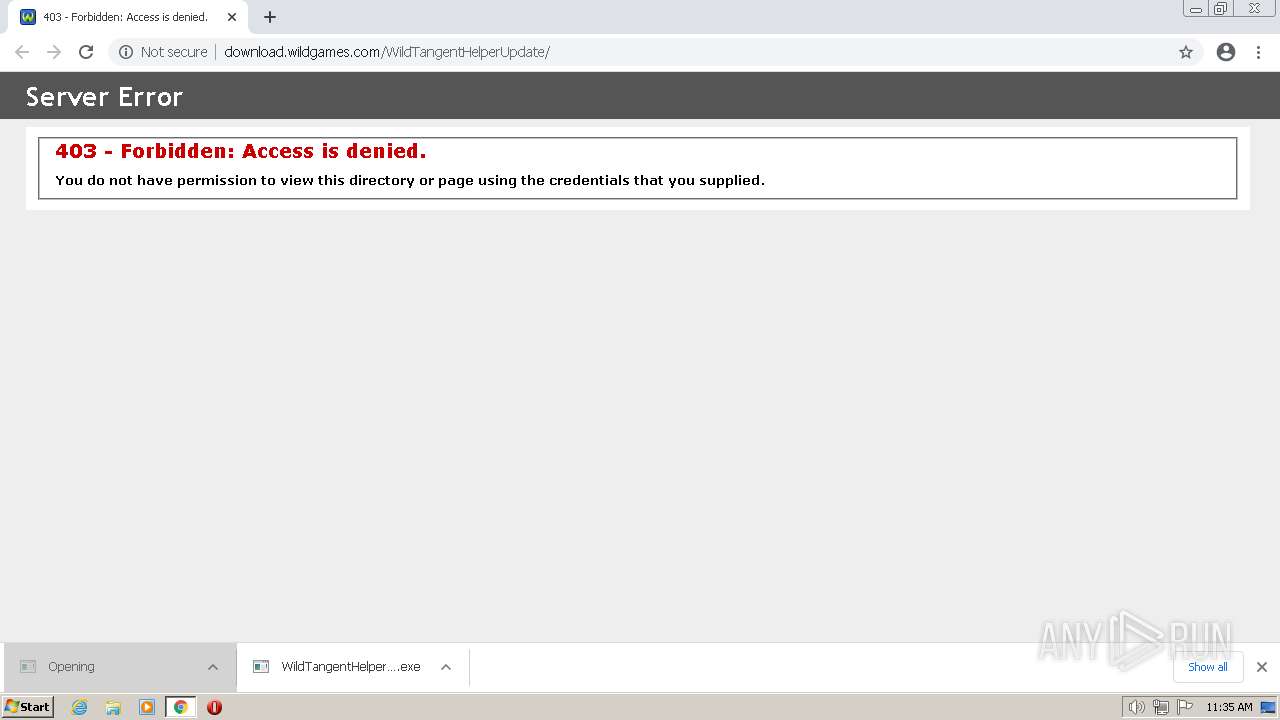1280x720 pixels.
Task: Click Show all downloads
Action: pos(1208,667)
